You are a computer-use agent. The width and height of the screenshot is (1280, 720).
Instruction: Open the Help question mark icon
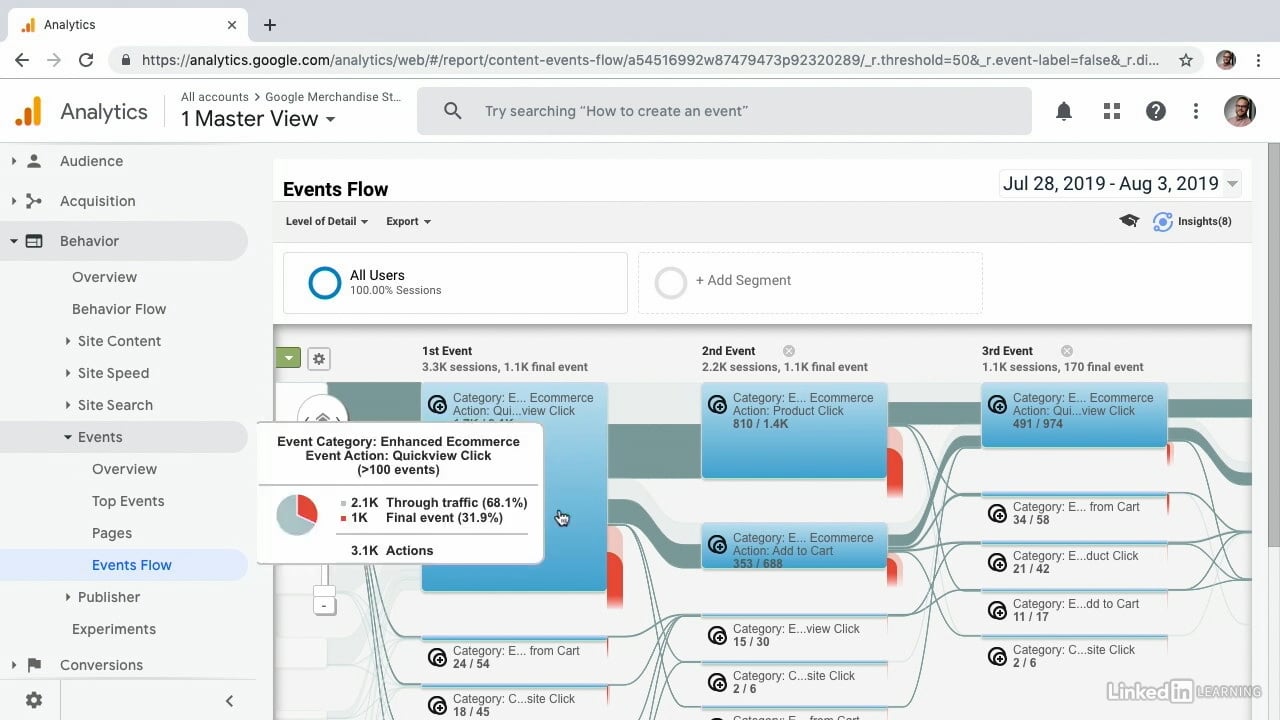1156,111
